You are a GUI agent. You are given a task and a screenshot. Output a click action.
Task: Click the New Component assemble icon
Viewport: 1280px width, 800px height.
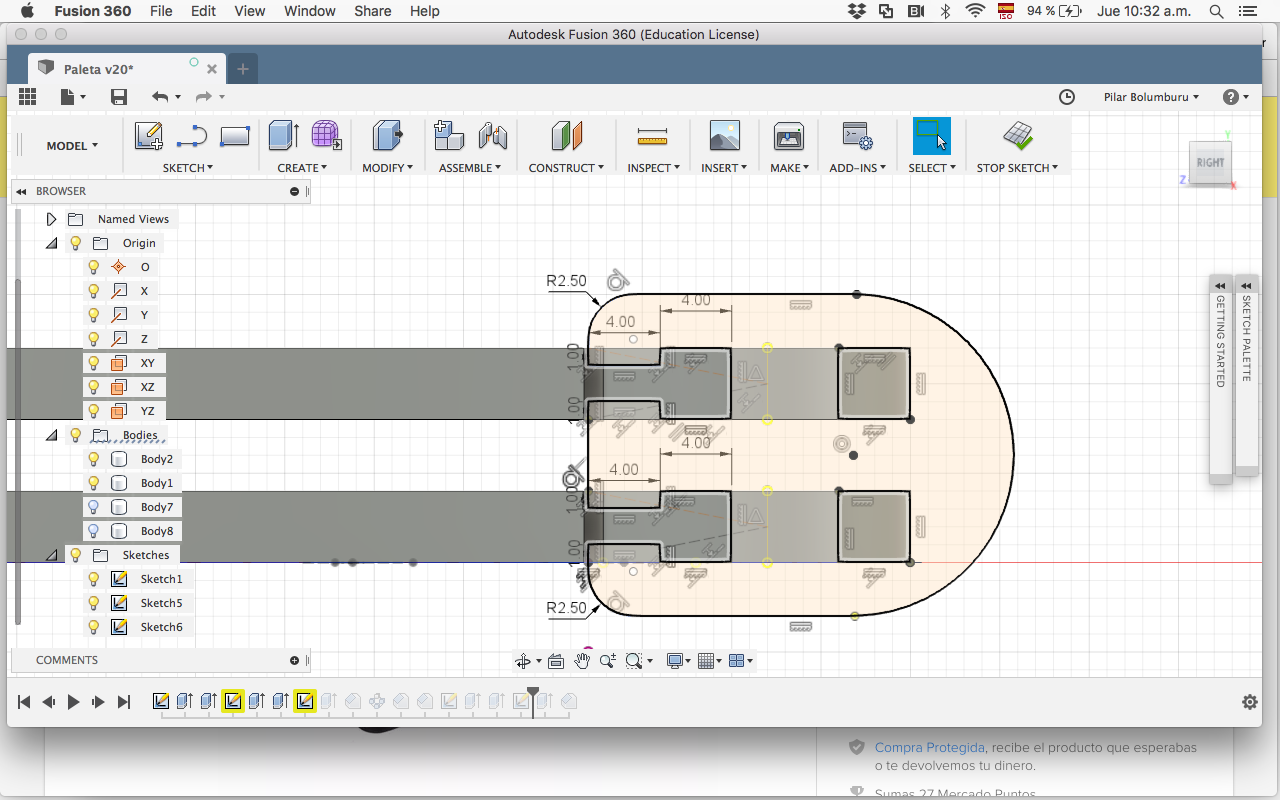tap(449, 136)
